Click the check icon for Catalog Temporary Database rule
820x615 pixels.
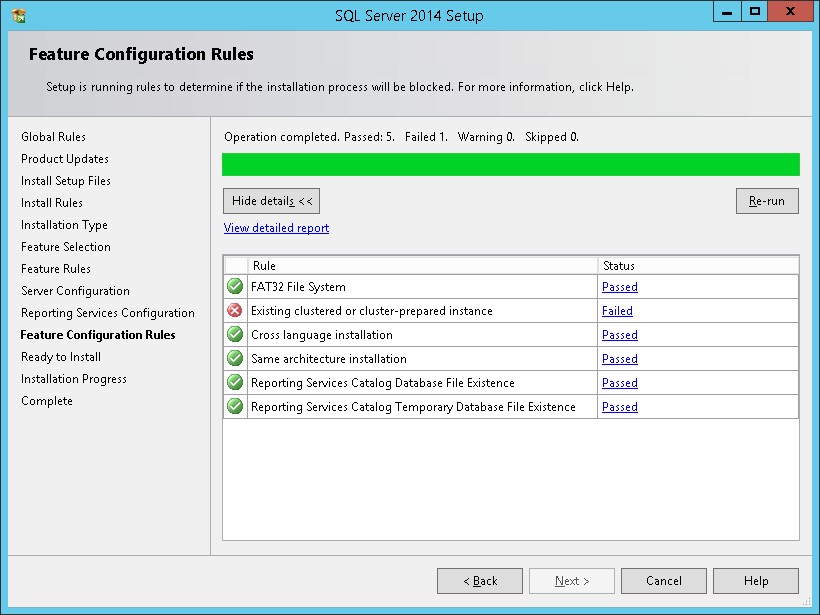[x=235, y=406]
